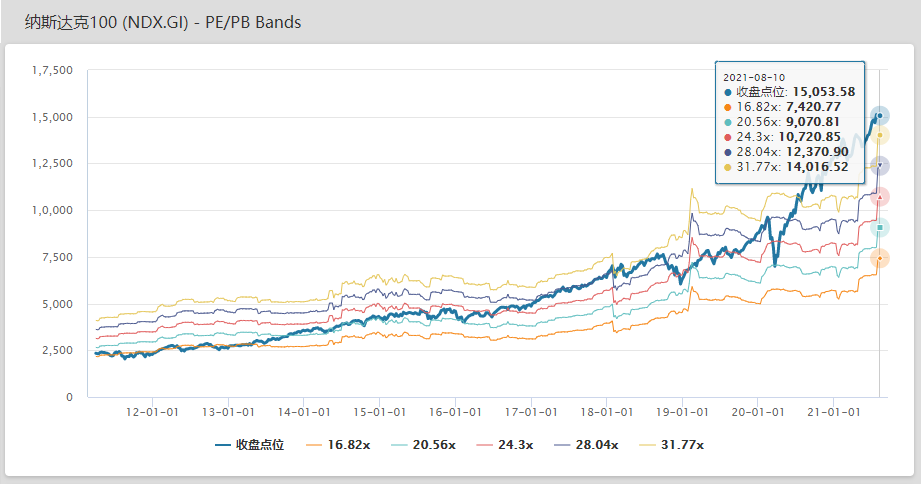Click the teal 20.56x endpoint marker
The image size is (921, 484).
(879, 227)
